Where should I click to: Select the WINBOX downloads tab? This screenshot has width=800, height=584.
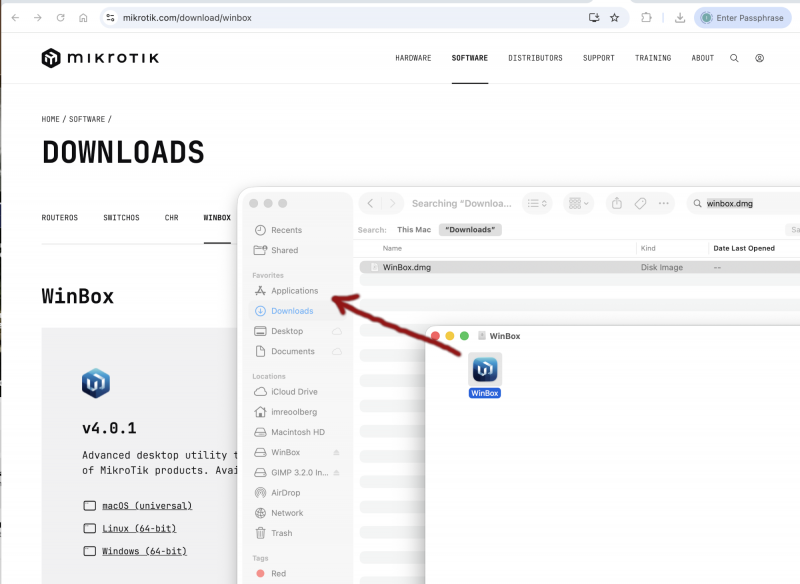pos(217,218)
